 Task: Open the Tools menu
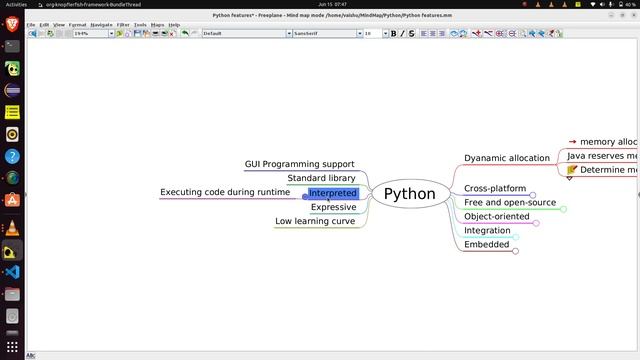click(140, 25)
